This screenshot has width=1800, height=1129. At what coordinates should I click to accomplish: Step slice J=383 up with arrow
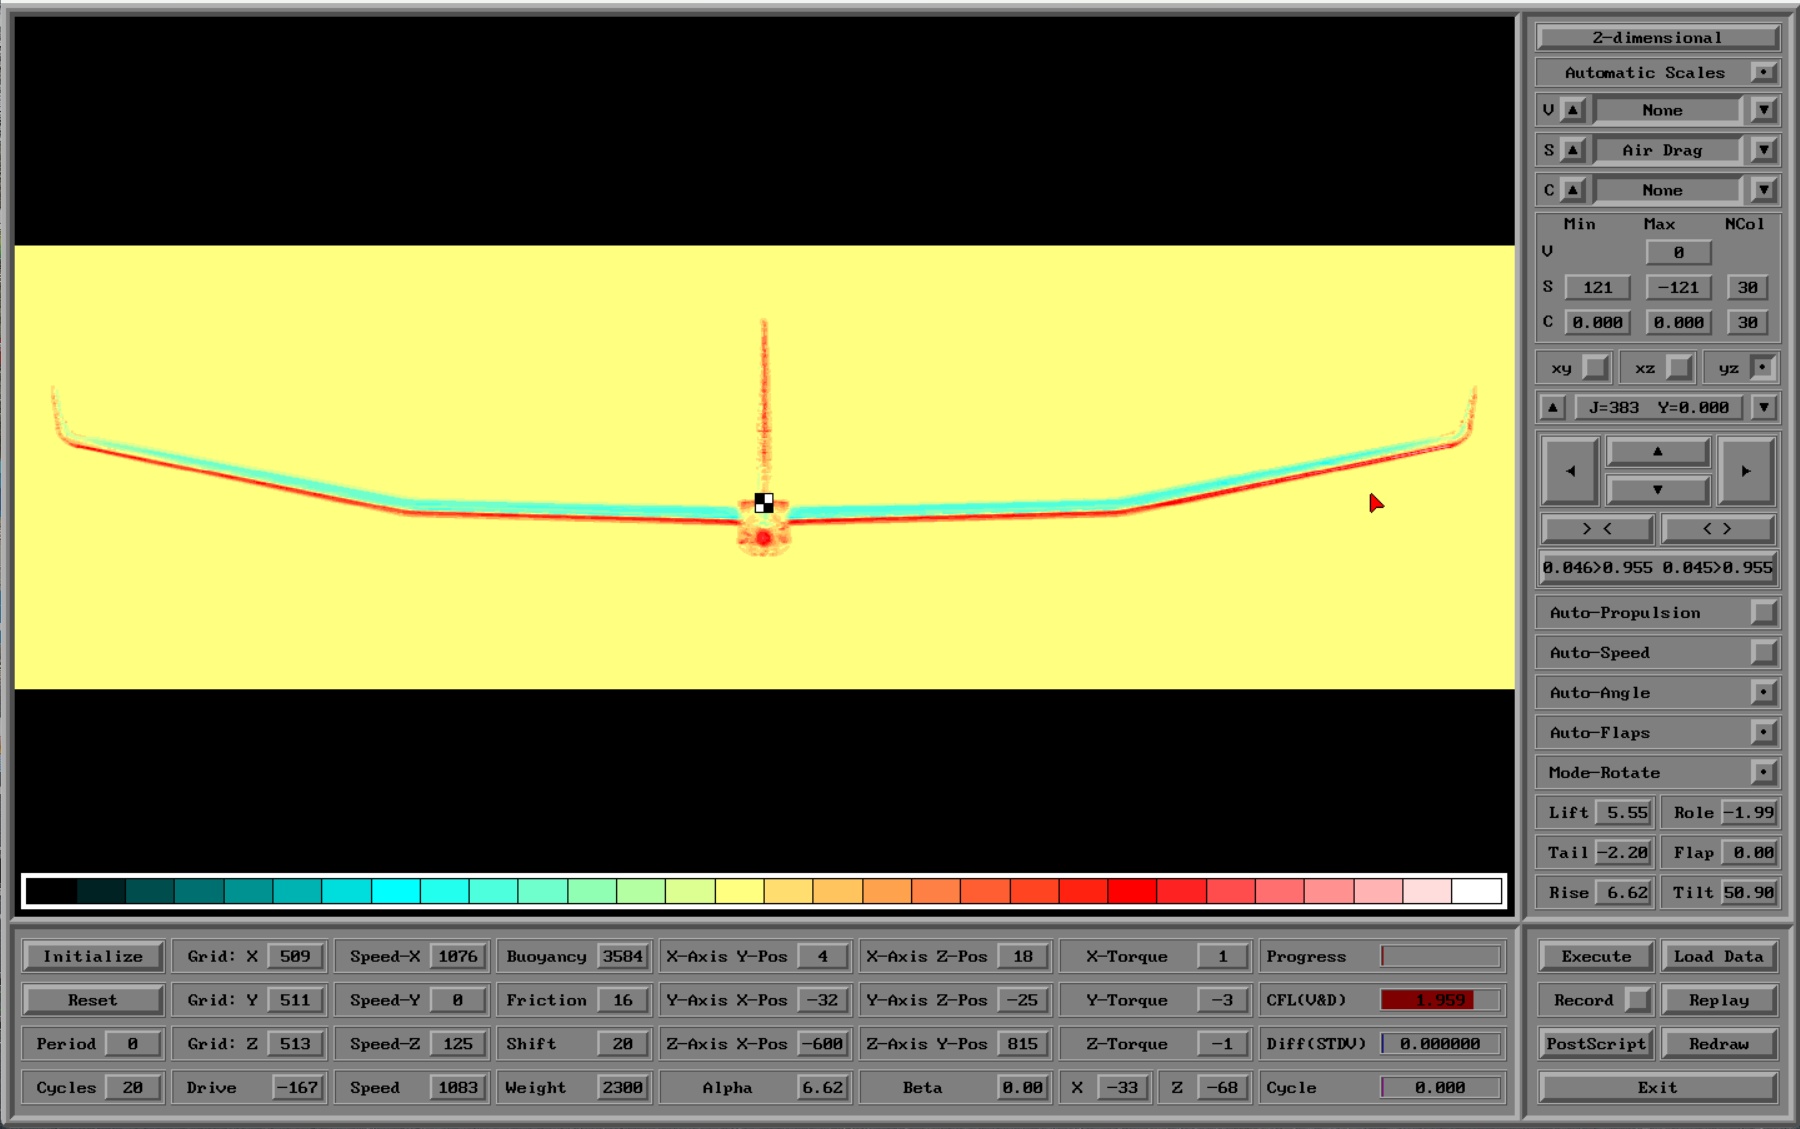pyautogui.click(x=1552, y=407)
